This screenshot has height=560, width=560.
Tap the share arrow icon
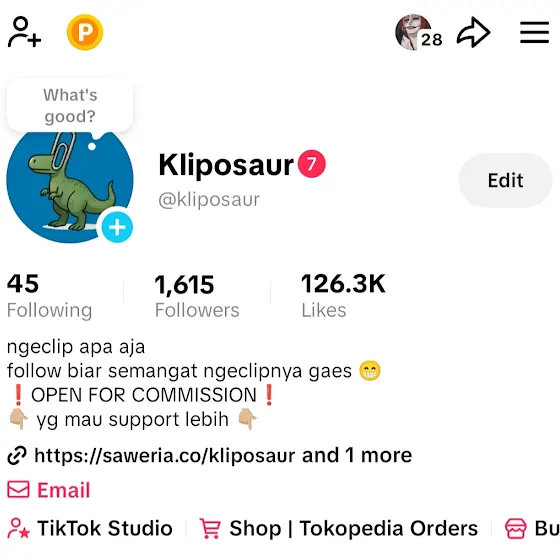tap(474, 32)
